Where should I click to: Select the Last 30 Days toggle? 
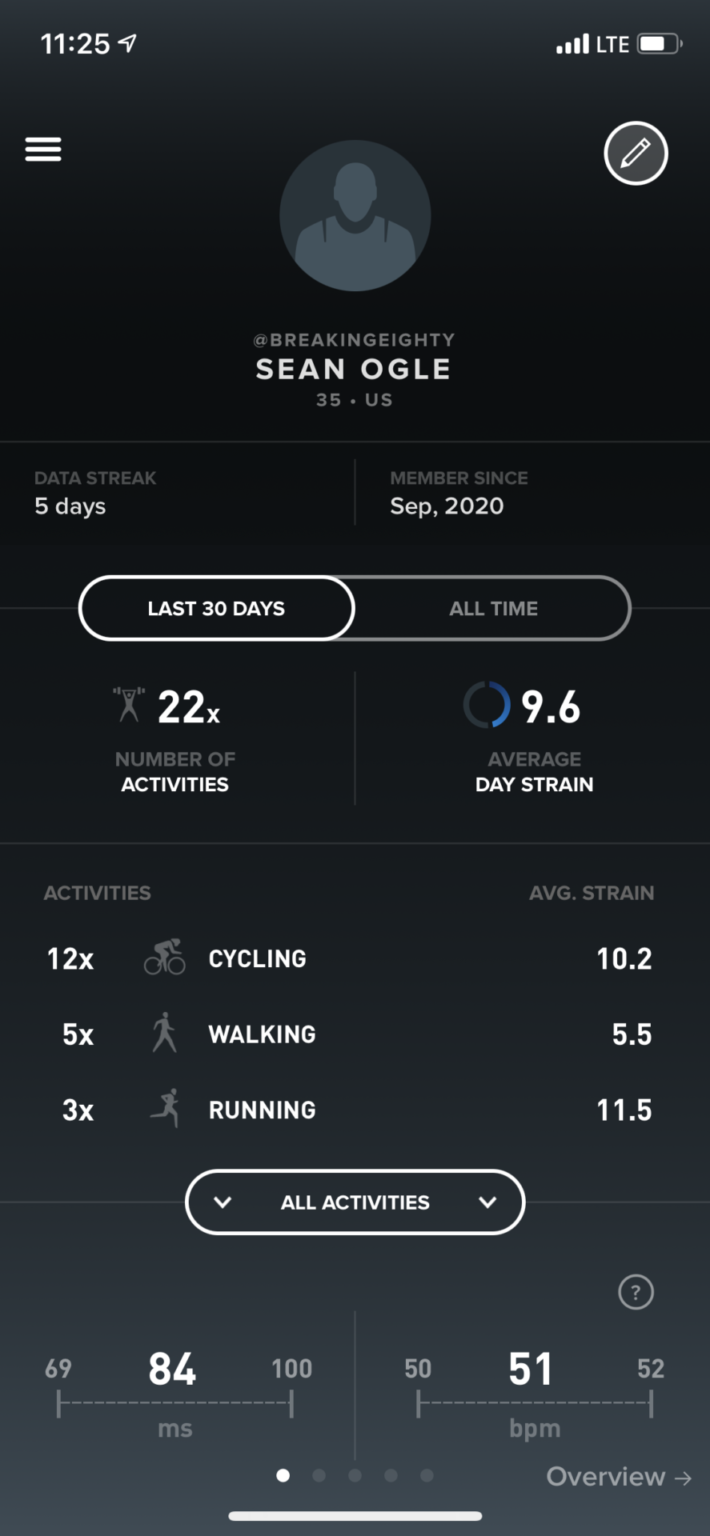point(216,608)
